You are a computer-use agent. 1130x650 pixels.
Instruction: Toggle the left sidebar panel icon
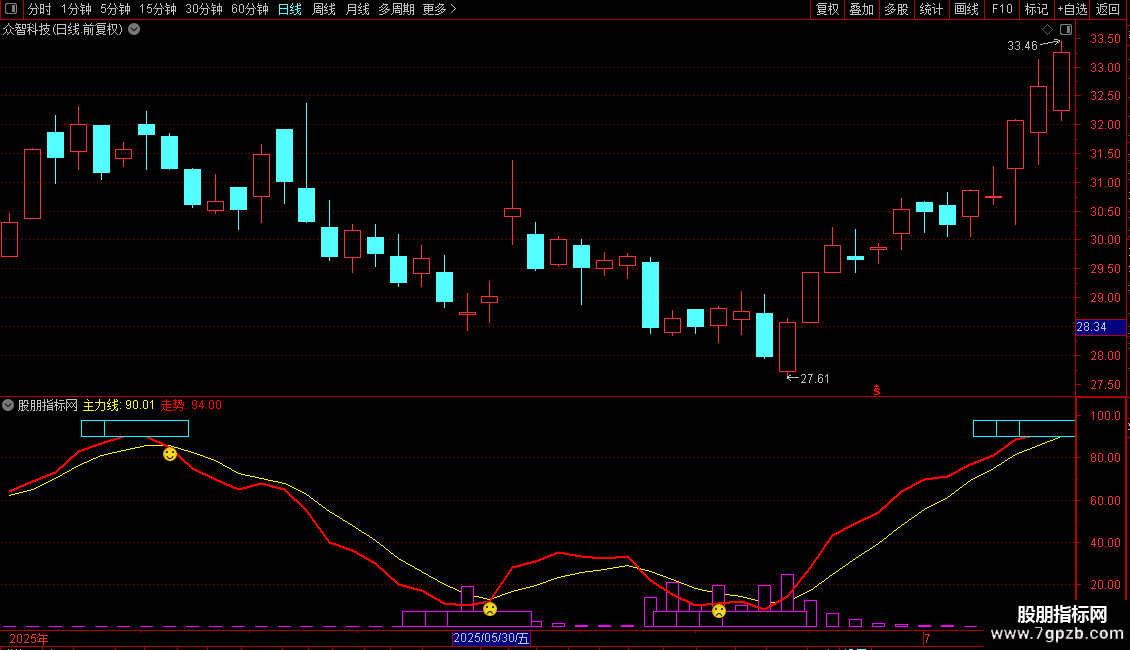[11, 9]
